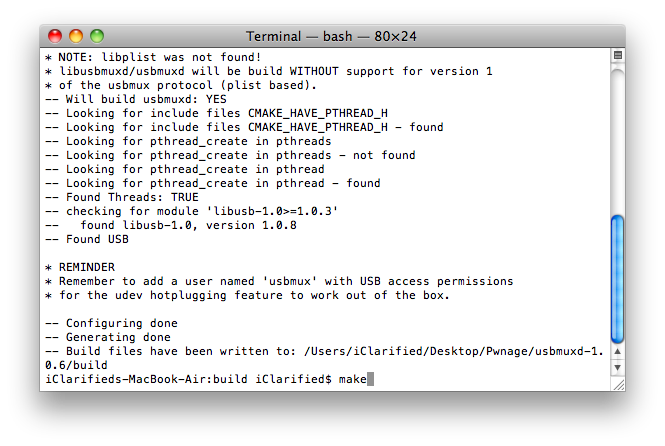
Task: Close the Terminal window with the red button
Action: (x=56, y=36)
